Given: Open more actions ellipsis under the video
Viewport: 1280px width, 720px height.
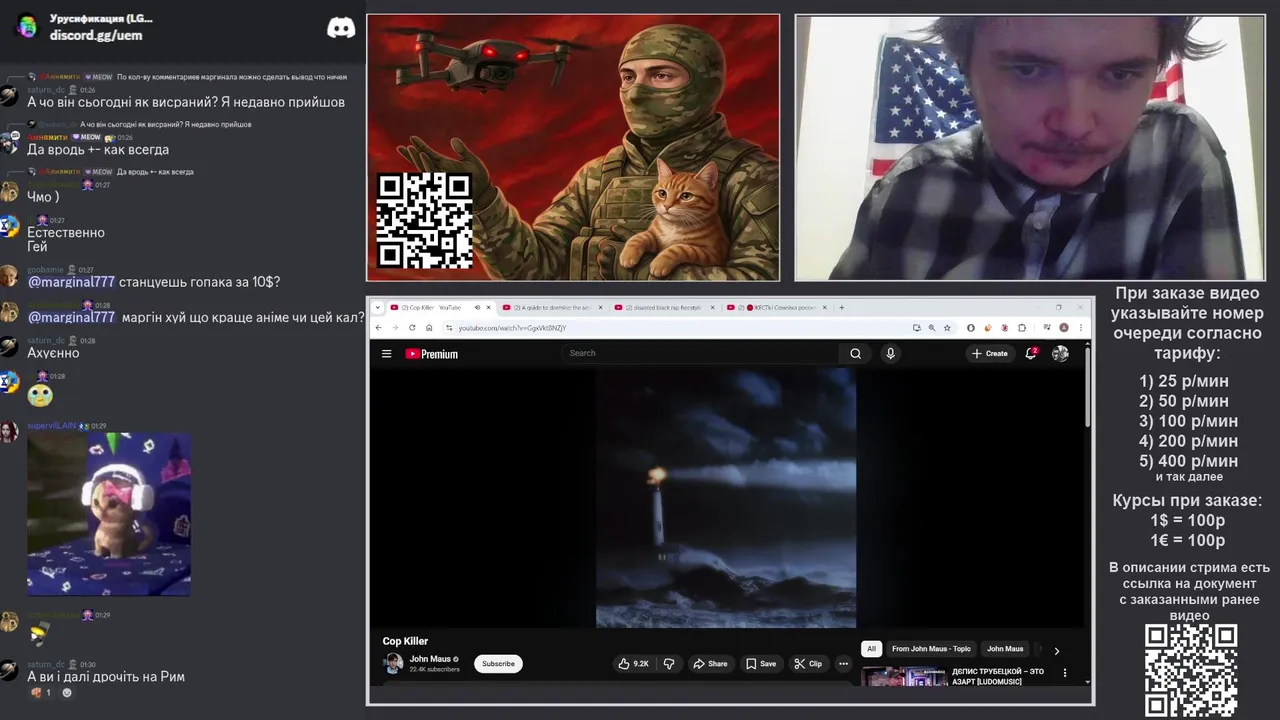Looking at the screenshot, I should pyautogui.click(x=843, y=663).
